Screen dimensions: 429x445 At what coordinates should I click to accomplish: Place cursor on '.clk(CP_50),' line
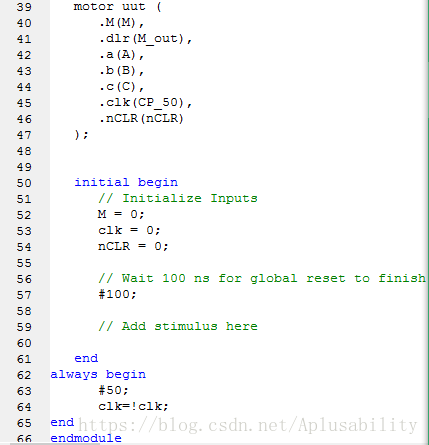click(x=145, y=103)
